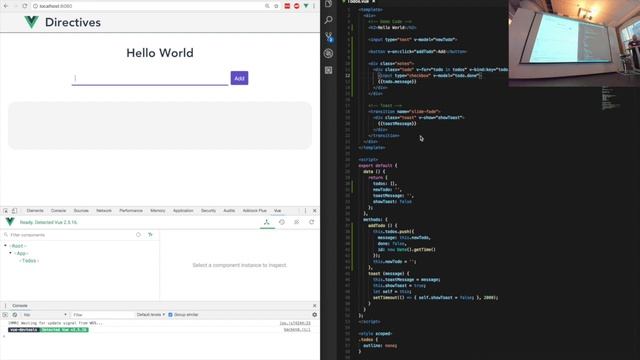Select the Console drawer tab
The width and height of the screenshot is (640, 360).
(x=20, y=306)
